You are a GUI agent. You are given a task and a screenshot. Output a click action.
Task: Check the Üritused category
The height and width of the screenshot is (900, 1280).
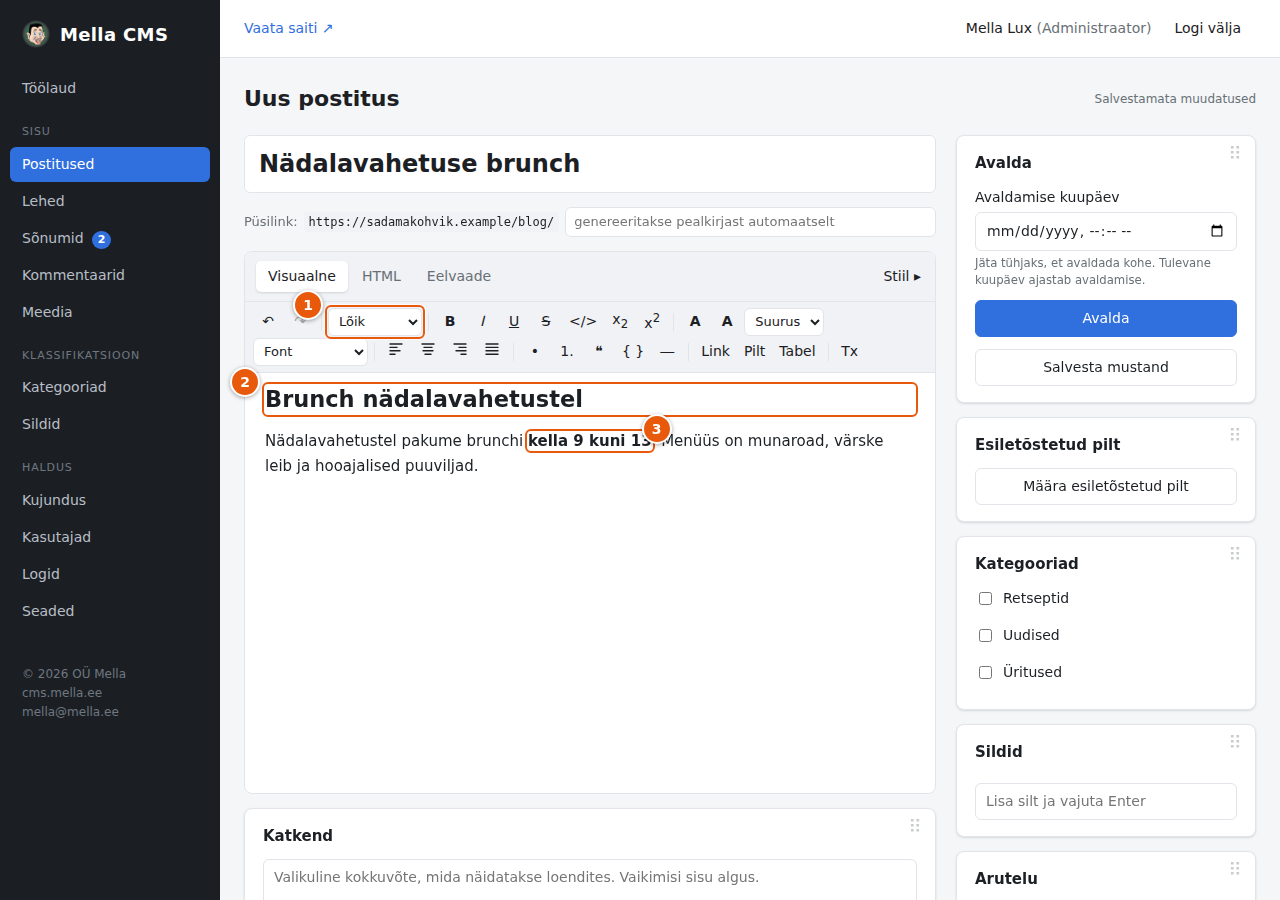(985, 672)
